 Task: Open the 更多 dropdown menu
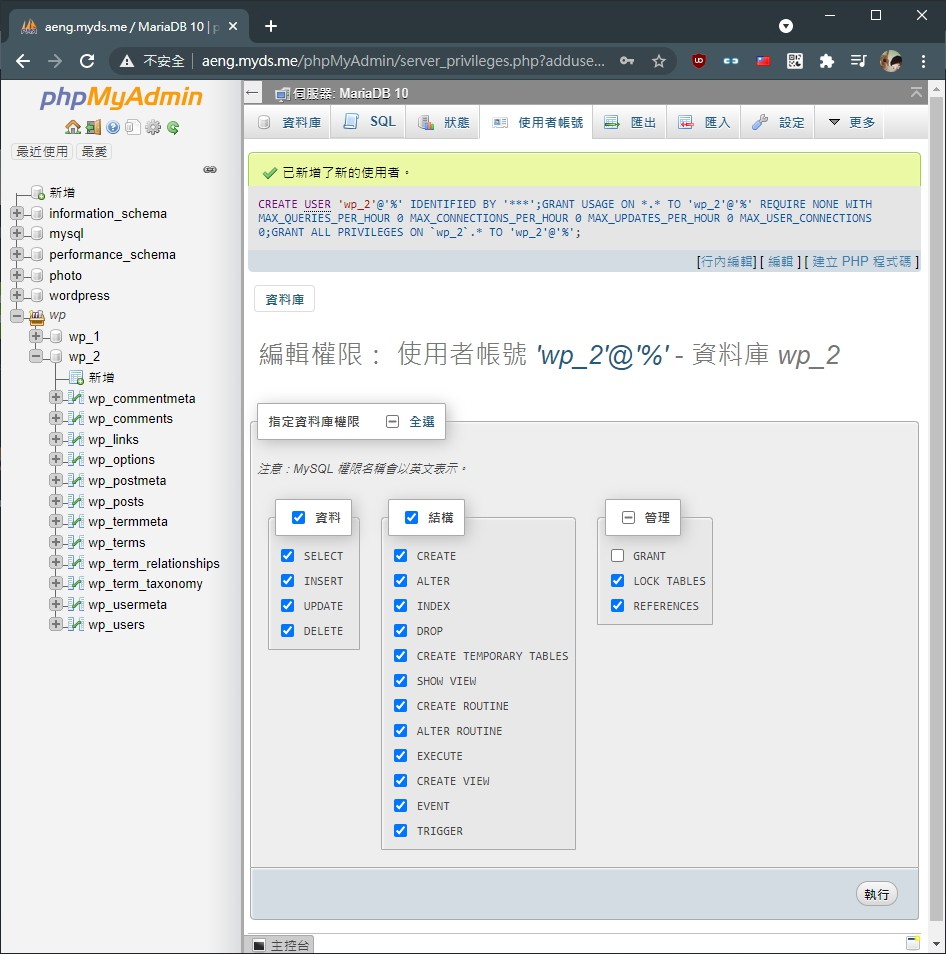pyautogui.click(x=851, y=122)
